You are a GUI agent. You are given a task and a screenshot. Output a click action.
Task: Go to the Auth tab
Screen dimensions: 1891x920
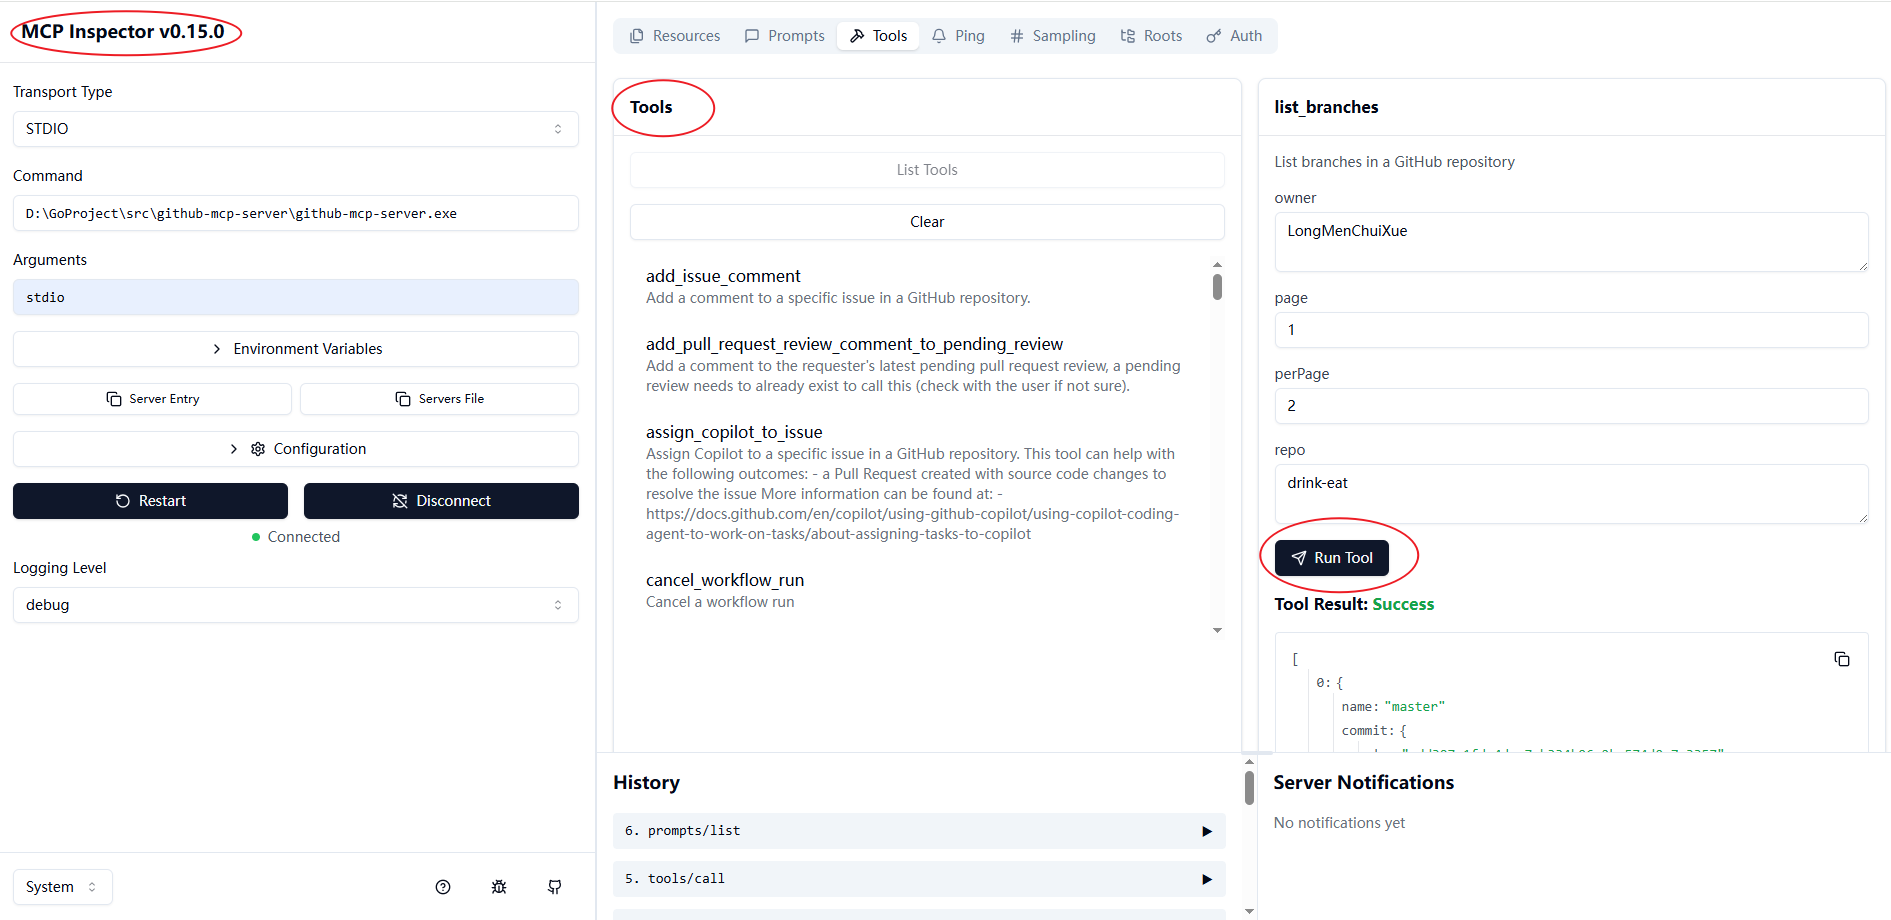pyautogui.click(x=1234, y=36)
